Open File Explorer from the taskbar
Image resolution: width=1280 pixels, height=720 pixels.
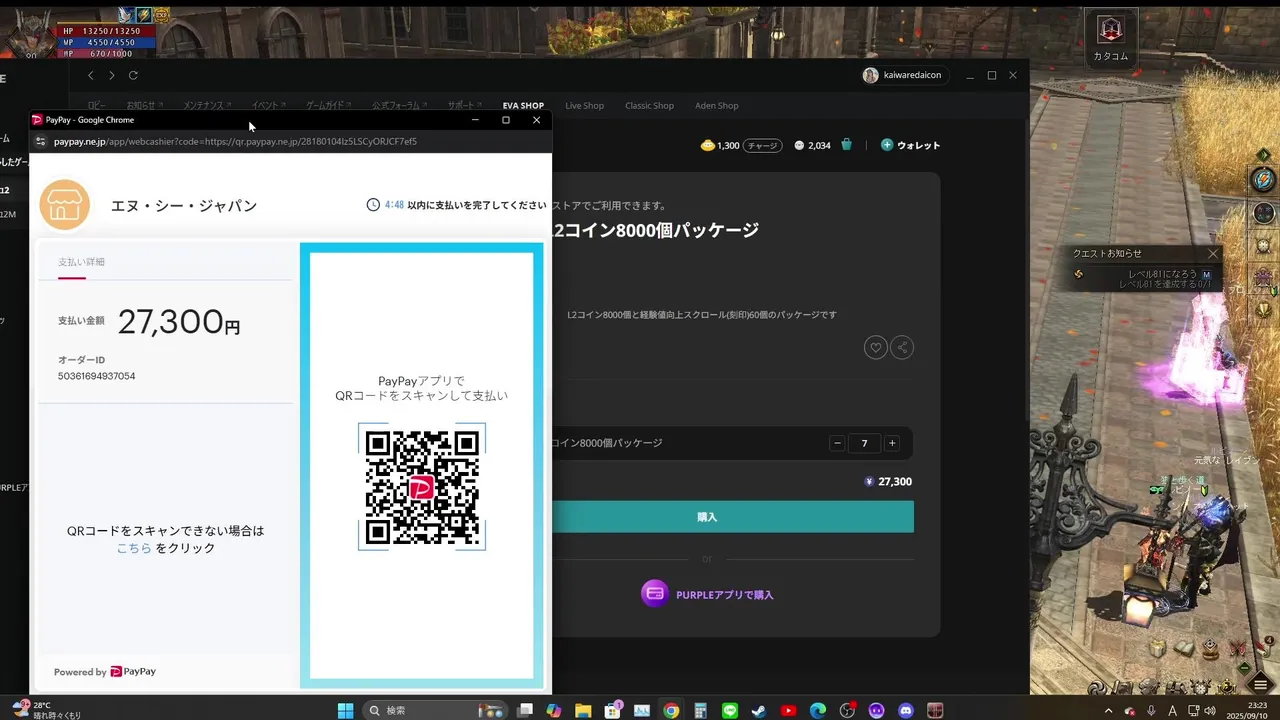point(583,710)
